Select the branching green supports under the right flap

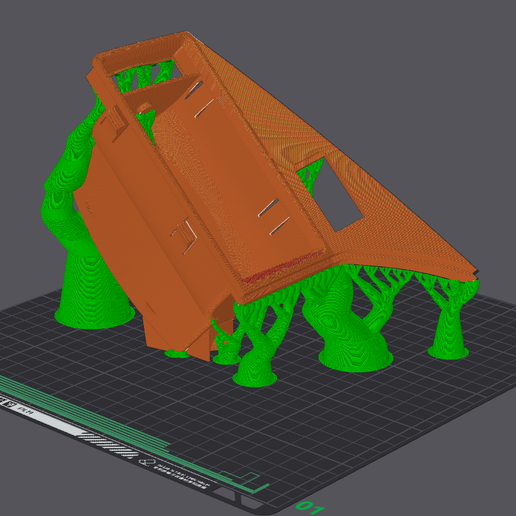point(410,283)
